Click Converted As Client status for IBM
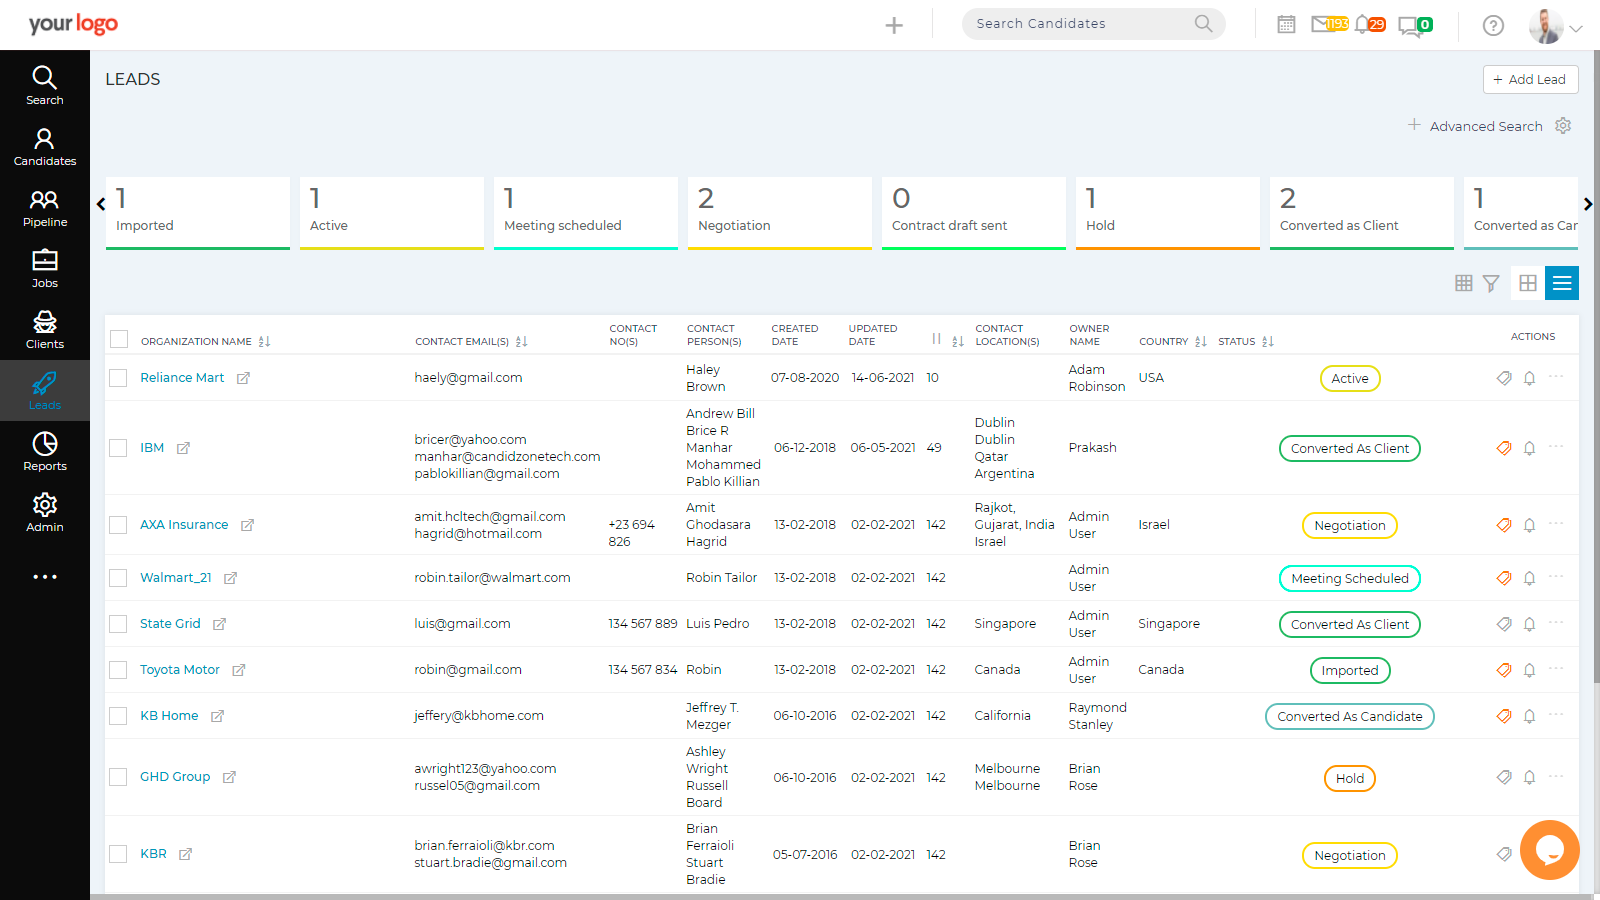Image resolution: width=1600 pixels, height=900 pixels. (x=1350, y=449)
